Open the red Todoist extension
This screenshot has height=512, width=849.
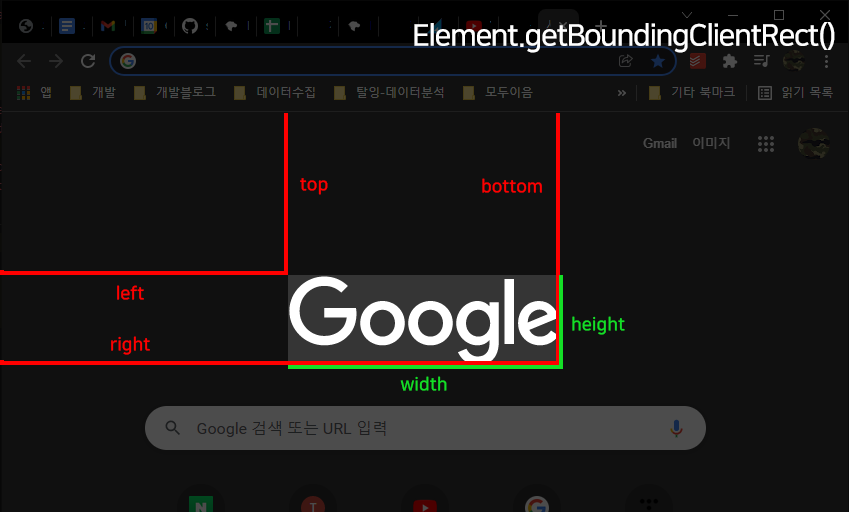click(x=698, y=61)
